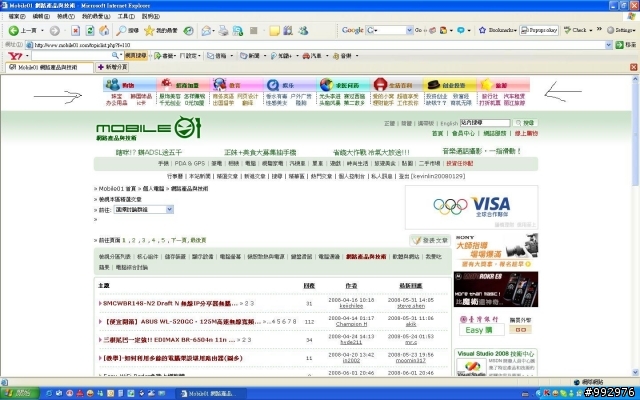Expand the Google Check dropdown arrow
640x400 pixels.
(591, 31)
